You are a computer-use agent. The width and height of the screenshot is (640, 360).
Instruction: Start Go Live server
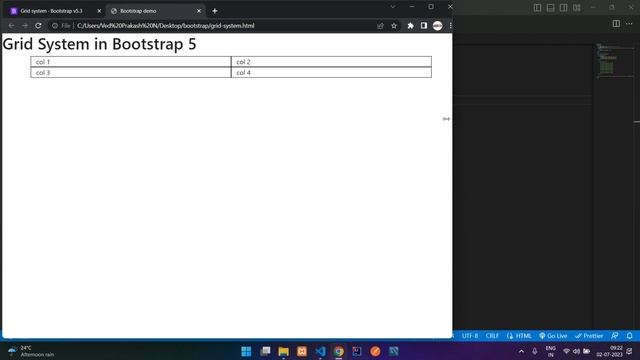553,336
